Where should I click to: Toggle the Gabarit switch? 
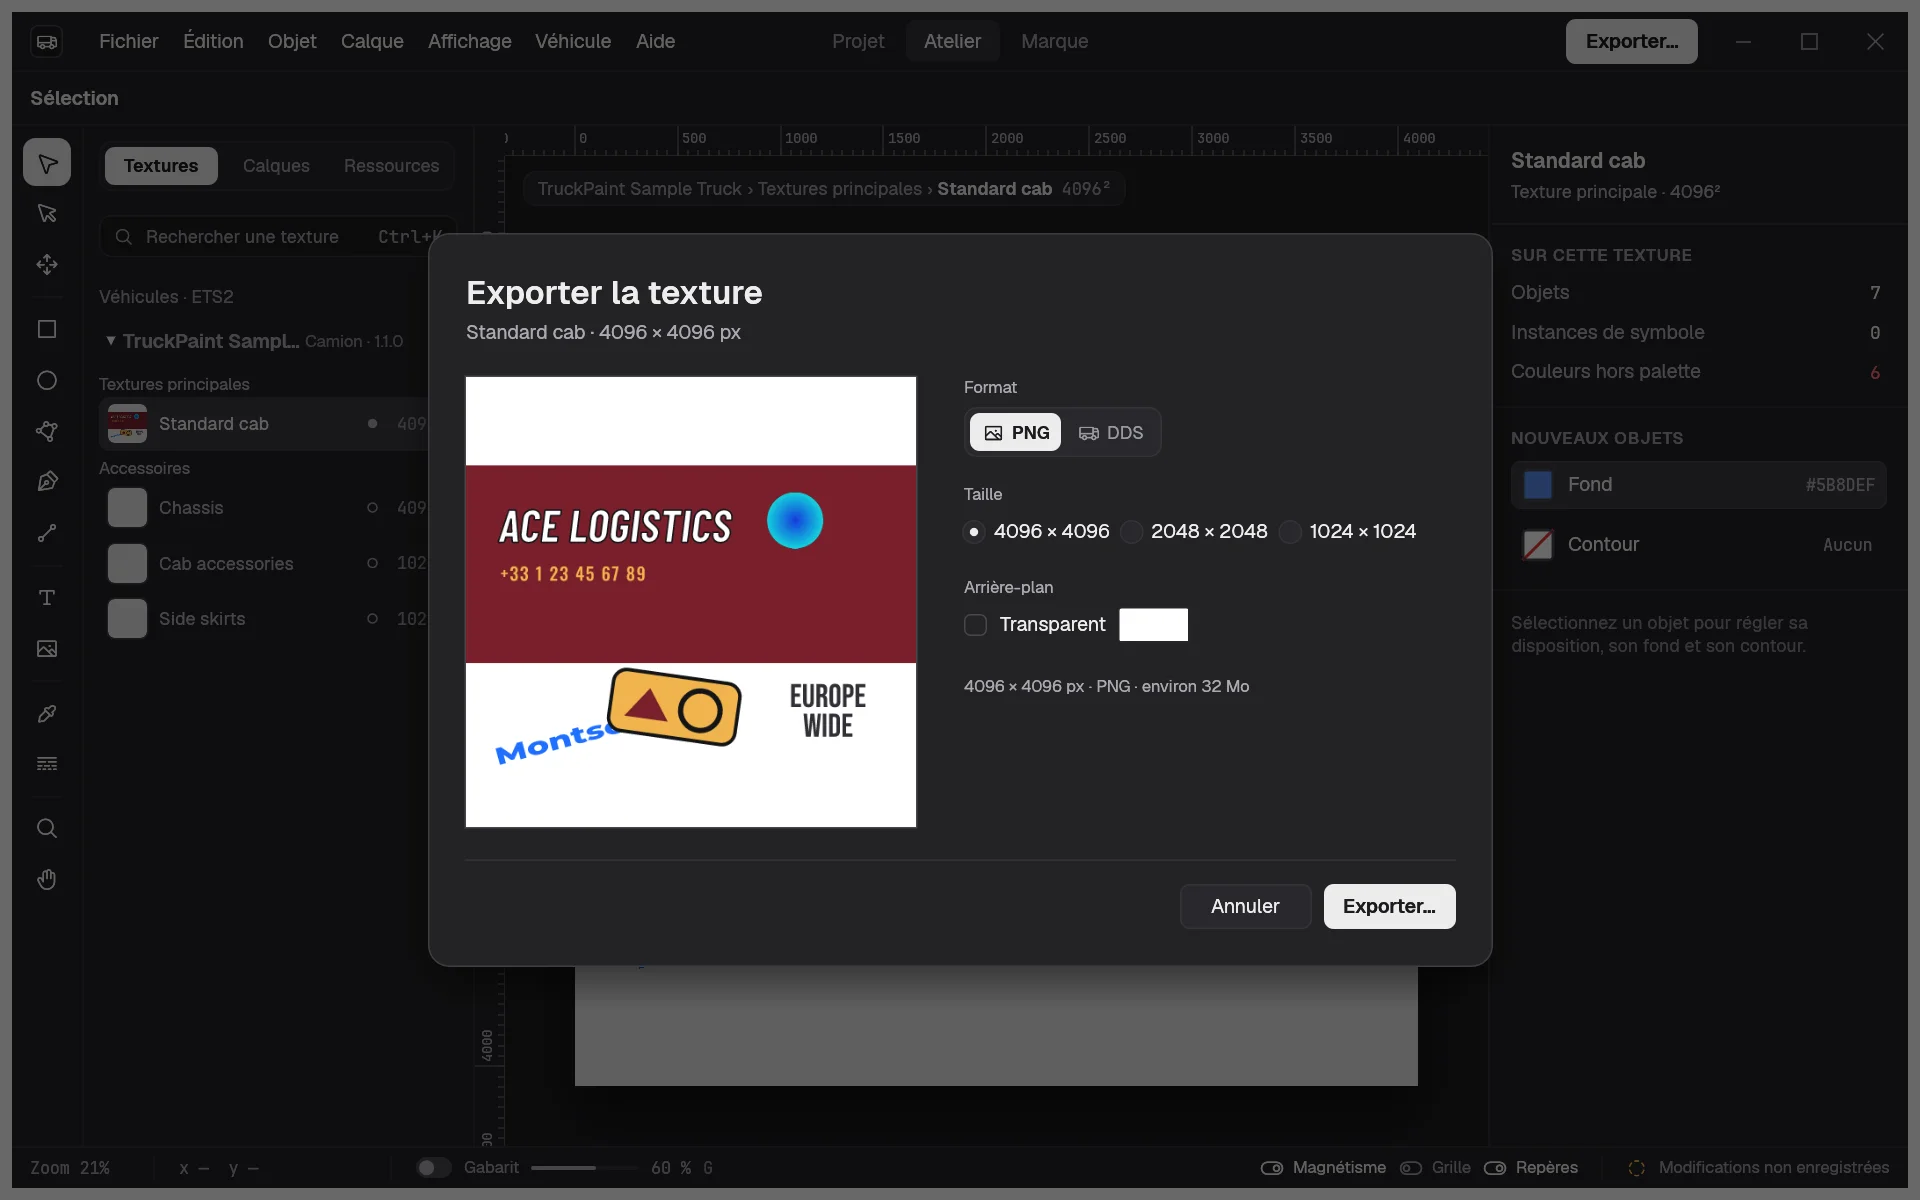(434, 1167)
